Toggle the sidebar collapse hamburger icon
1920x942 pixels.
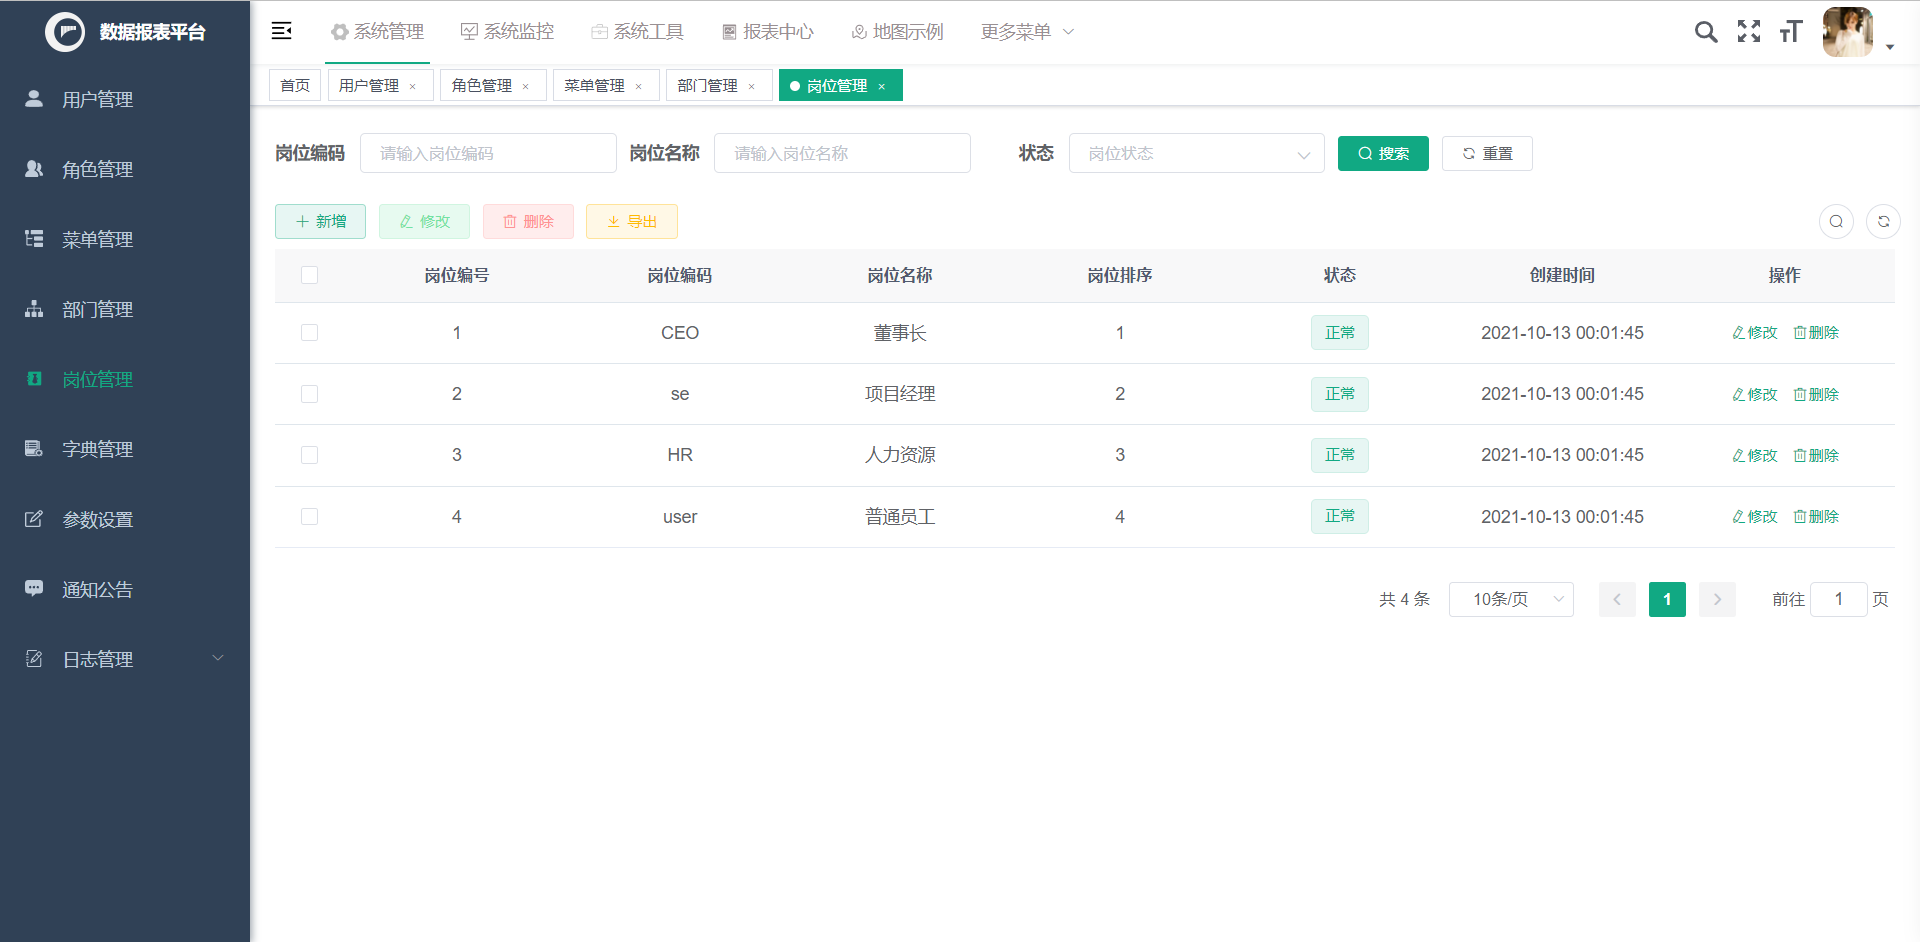(x=281, y=31)
